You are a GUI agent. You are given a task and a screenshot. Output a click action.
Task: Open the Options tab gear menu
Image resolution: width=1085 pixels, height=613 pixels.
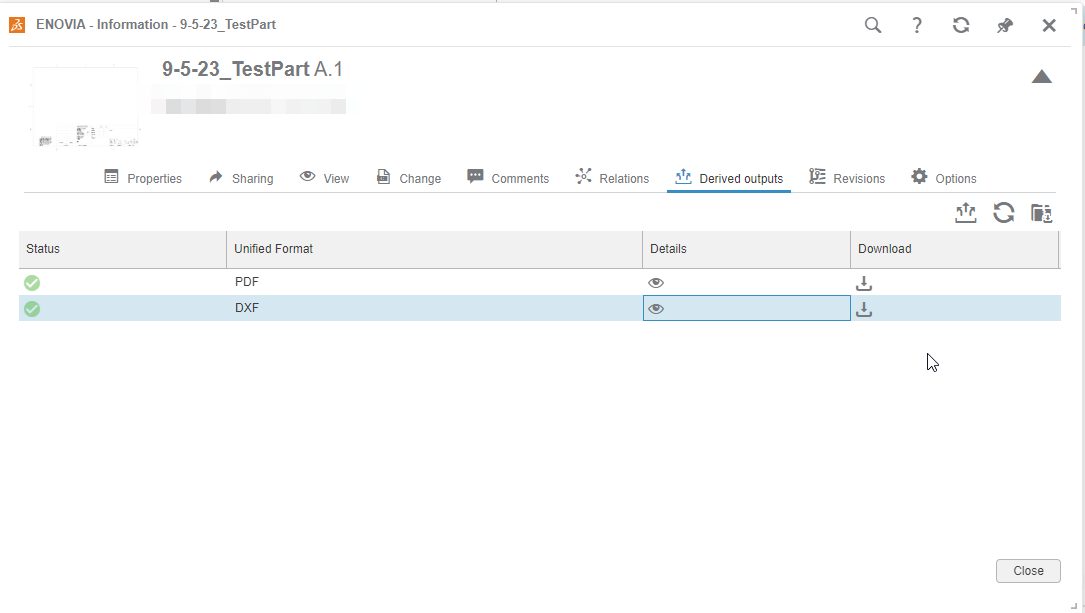[943, 177]
